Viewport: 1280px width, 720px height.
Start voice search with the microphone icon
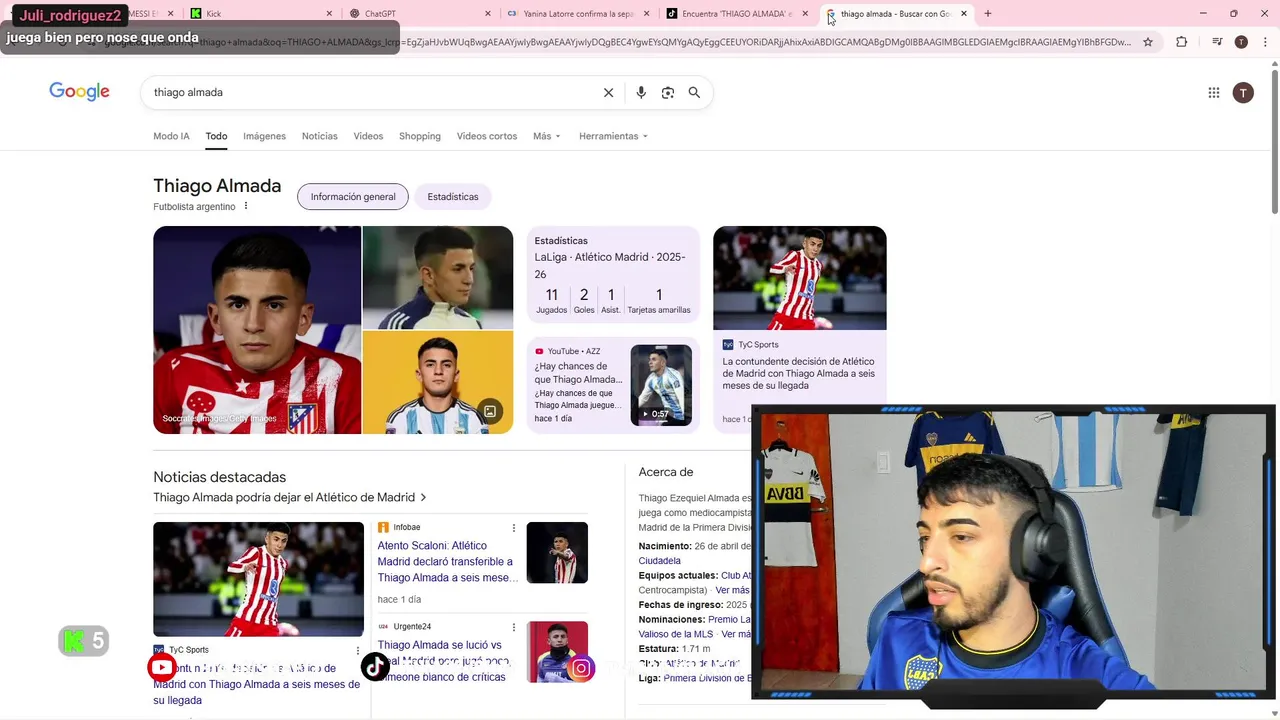pyautogui.click(x=641, y=92)
